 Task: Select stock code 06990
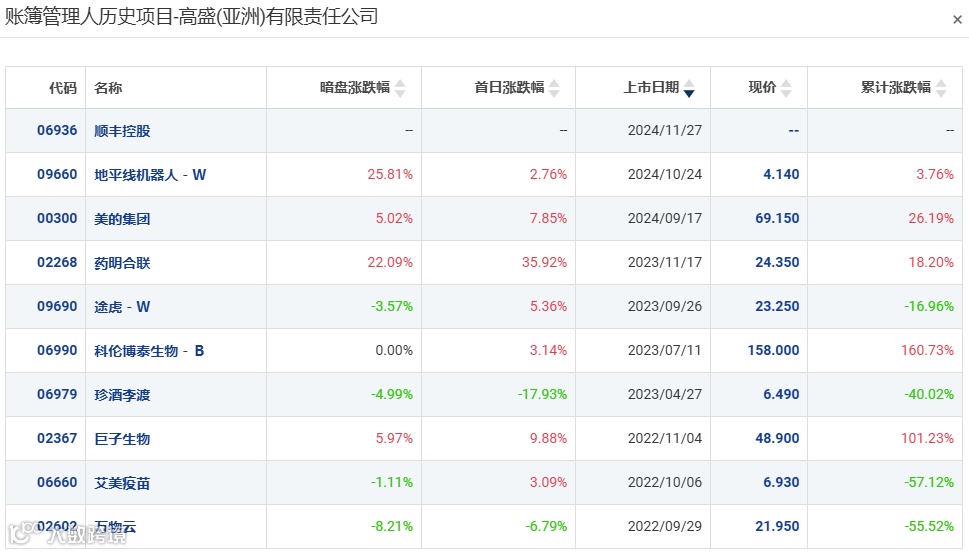[x=57, y=350]
